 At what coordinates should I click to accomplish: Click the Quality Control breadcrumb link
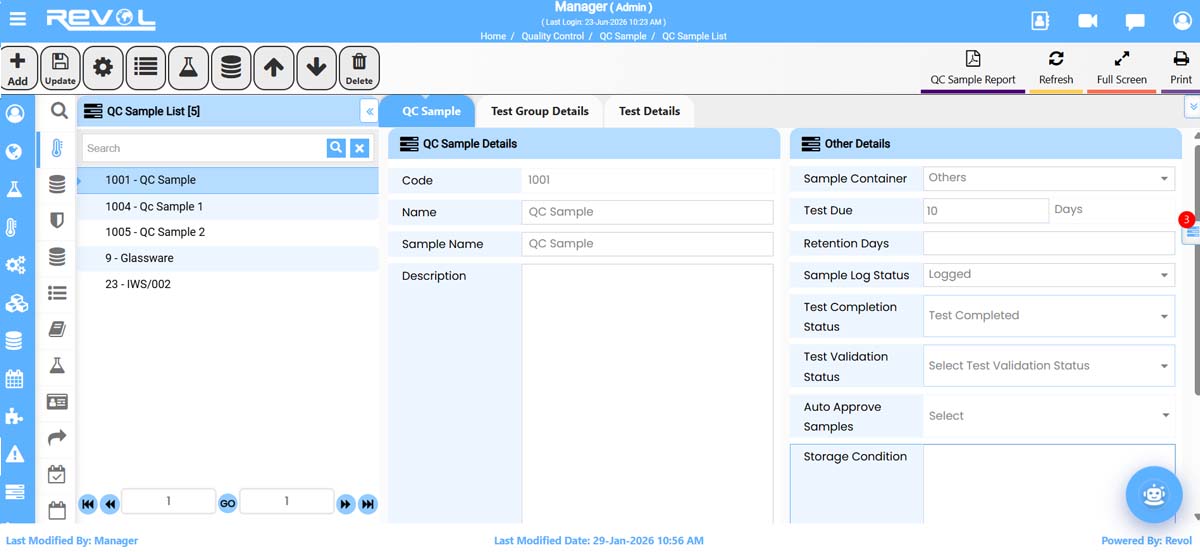[x=554, y=36]
